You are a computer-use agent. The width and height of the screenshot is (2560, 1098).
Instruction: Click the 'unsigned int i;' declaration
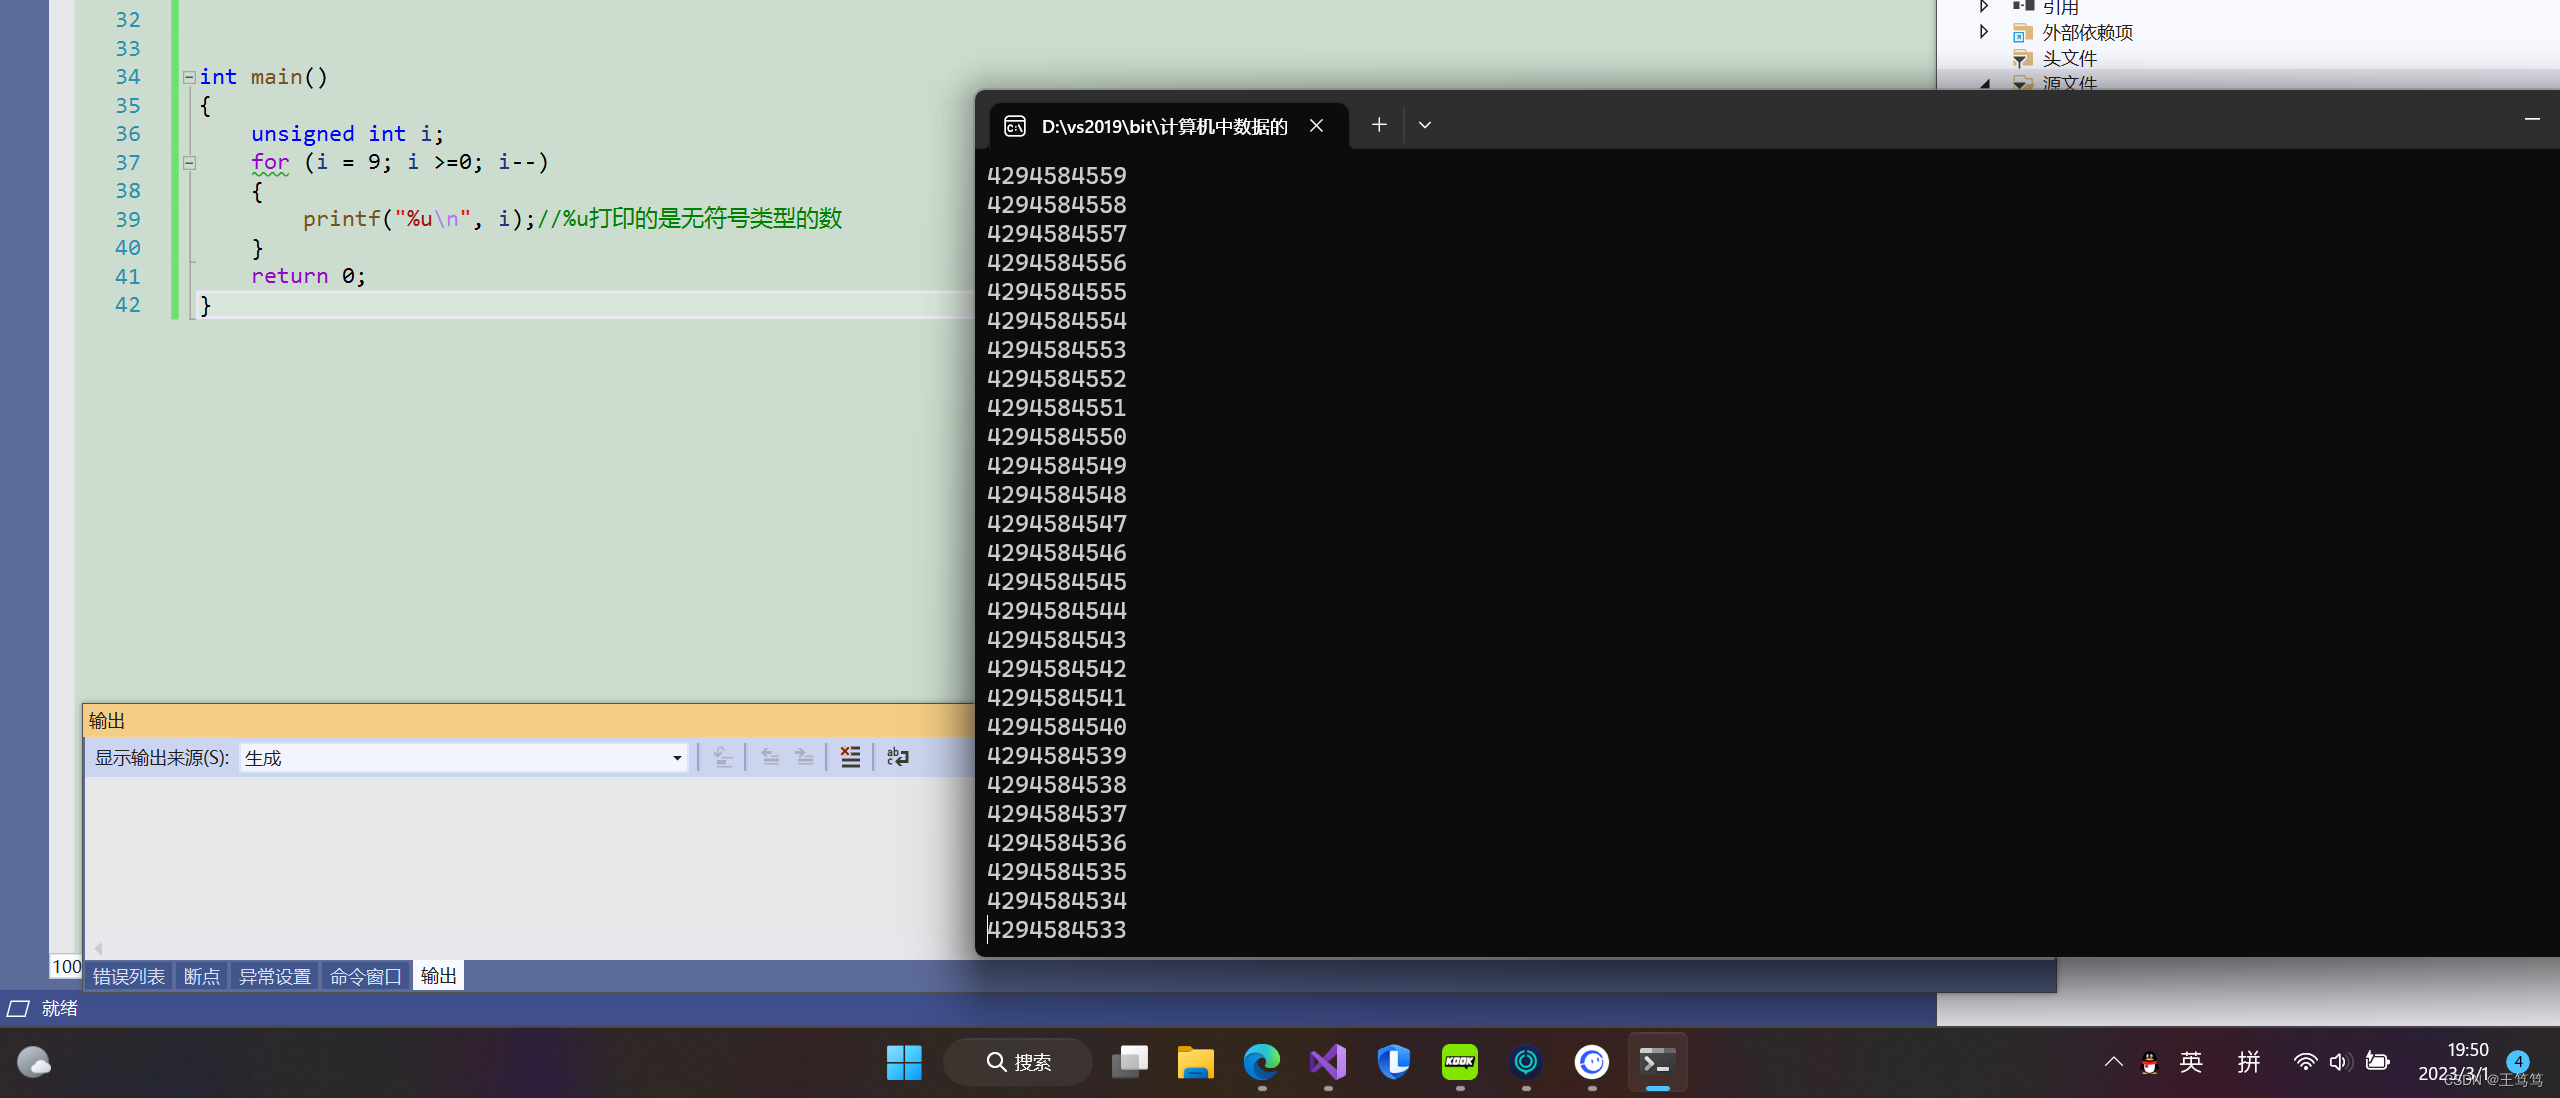tap(347, 134)
